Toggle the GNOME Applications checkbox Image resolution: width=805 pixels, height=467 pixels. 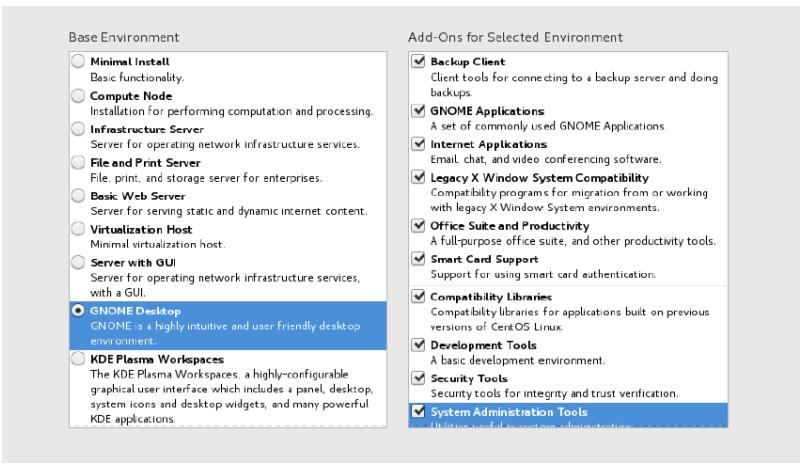419,111
